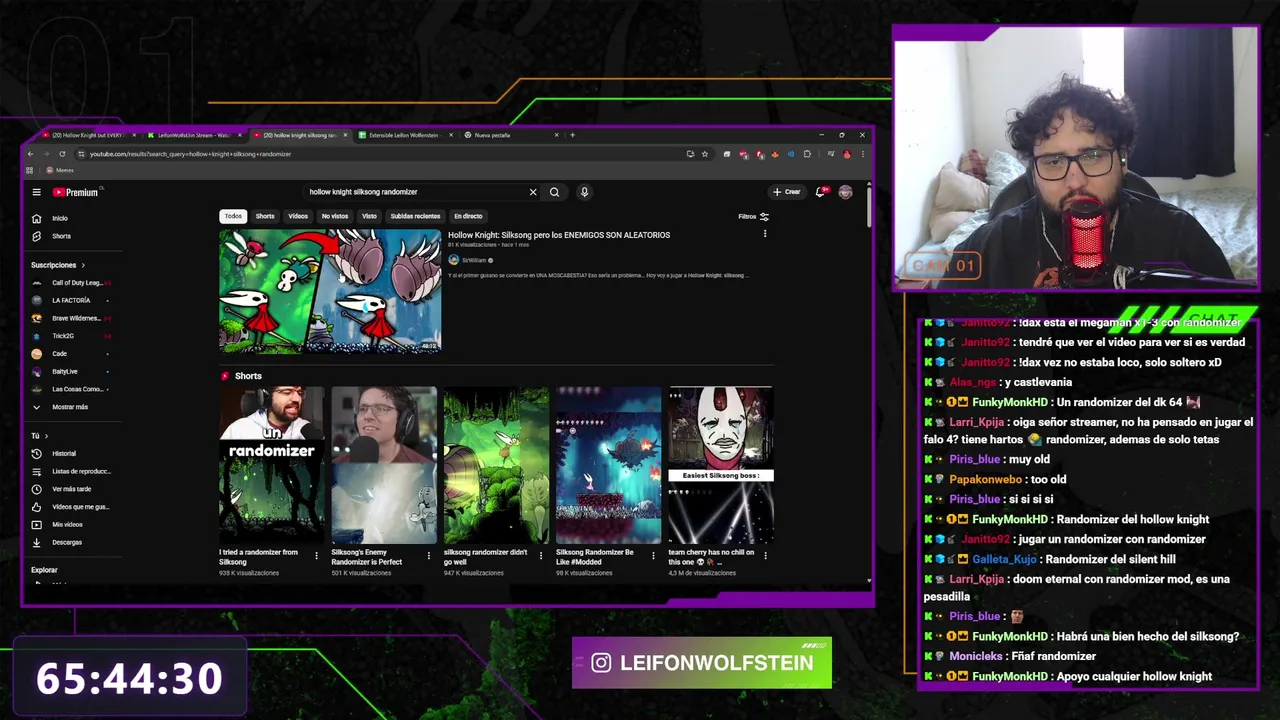1280x720 pixels.
Task: Go back in the browser
Action: [x=30, y=154]
